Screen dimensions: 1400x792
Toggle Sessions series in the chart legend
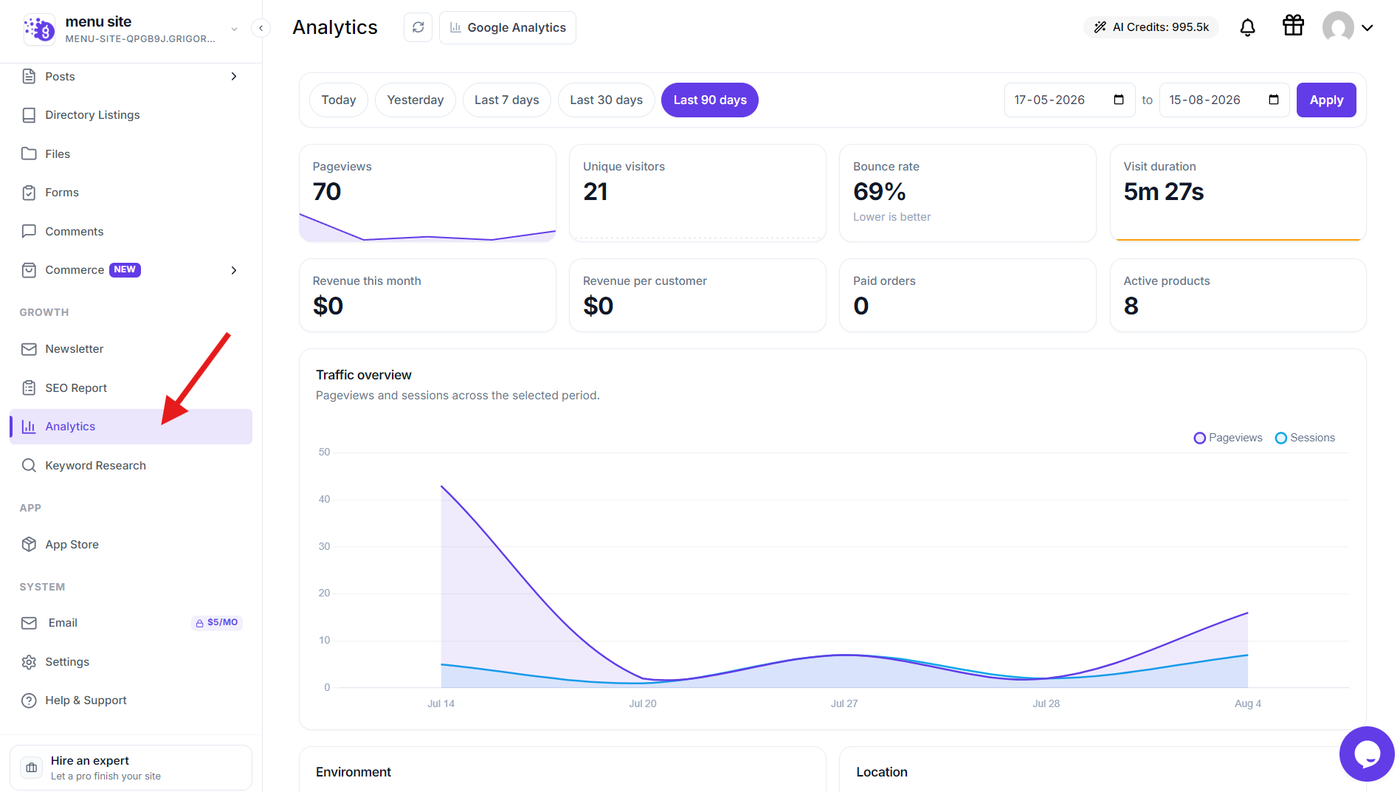(1305, 438)
